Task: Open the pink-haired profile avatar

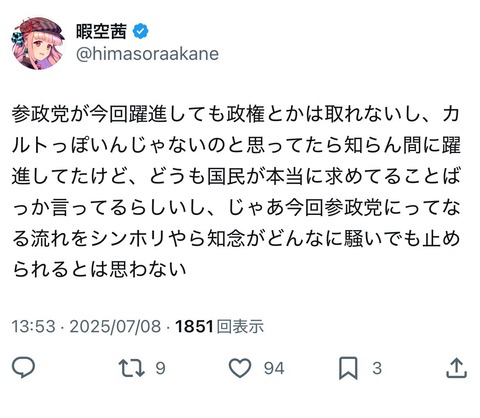Action: coord(38,43)
